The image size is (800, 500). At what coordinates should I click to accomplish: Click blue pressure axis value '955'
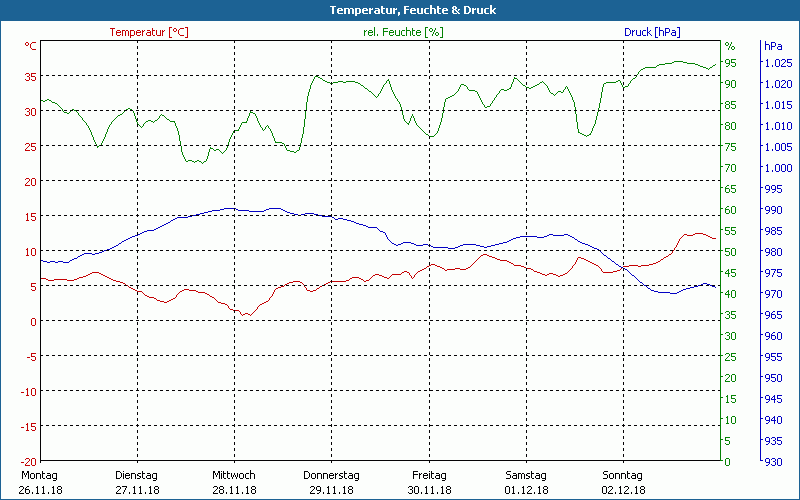pyautogui.click(x=773, y=357)
